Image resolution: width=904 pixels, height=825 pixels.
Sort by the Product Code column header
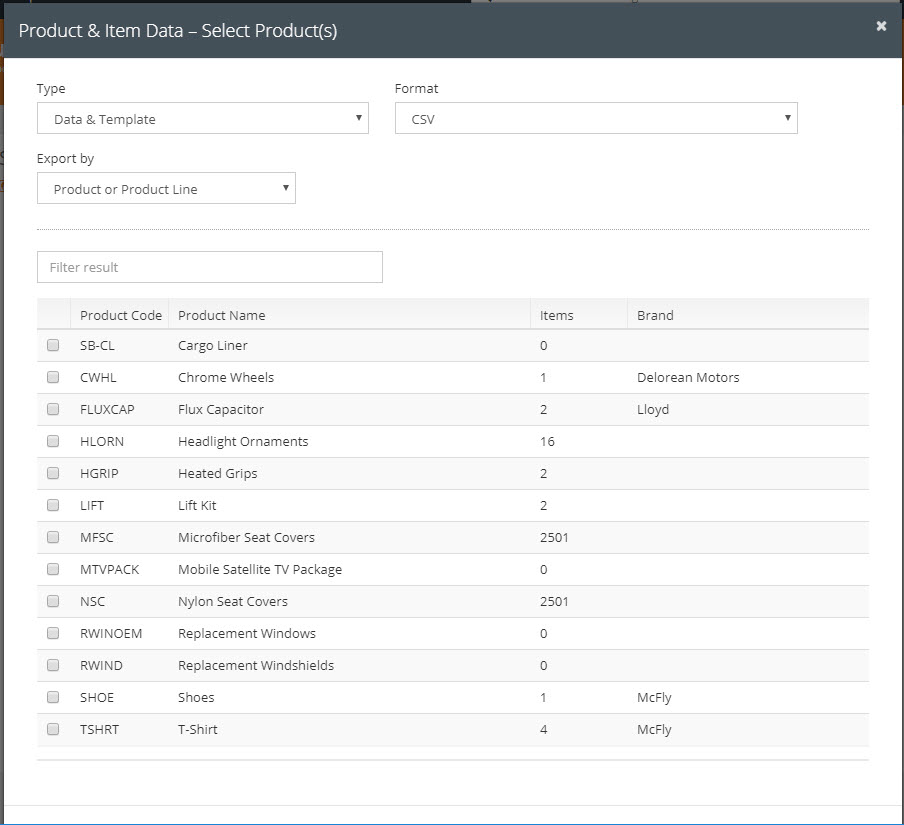click(x=120, y=315)
